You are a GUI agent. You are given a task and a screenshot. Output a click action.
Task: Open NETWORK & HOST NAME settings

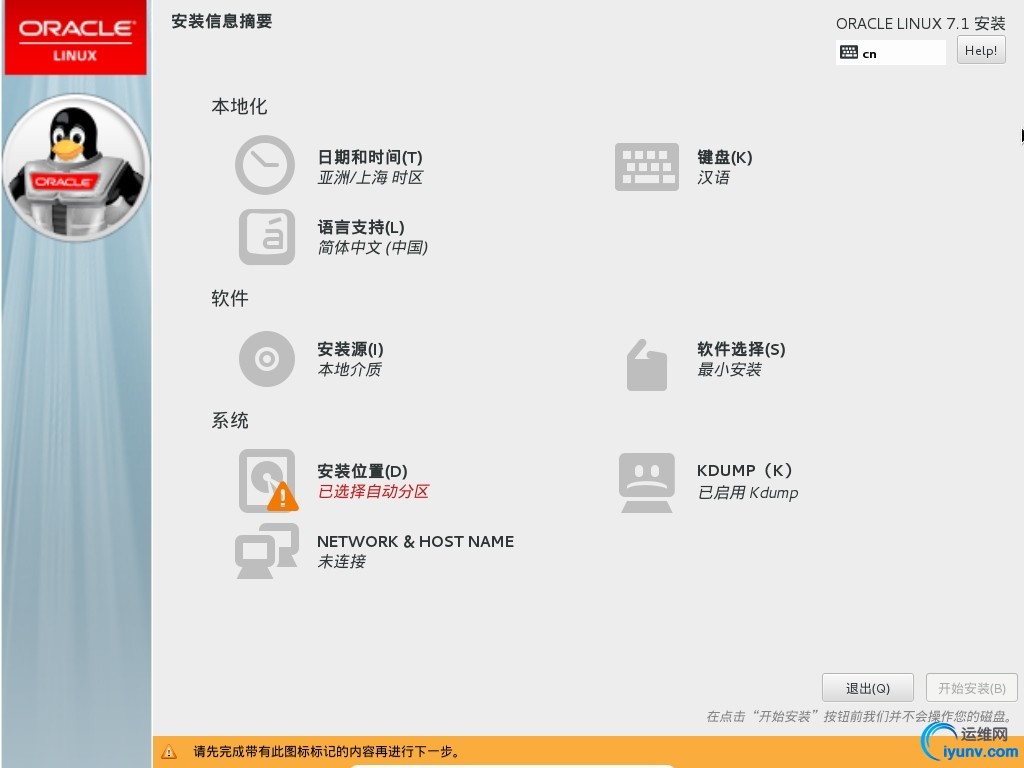[415, 541]
